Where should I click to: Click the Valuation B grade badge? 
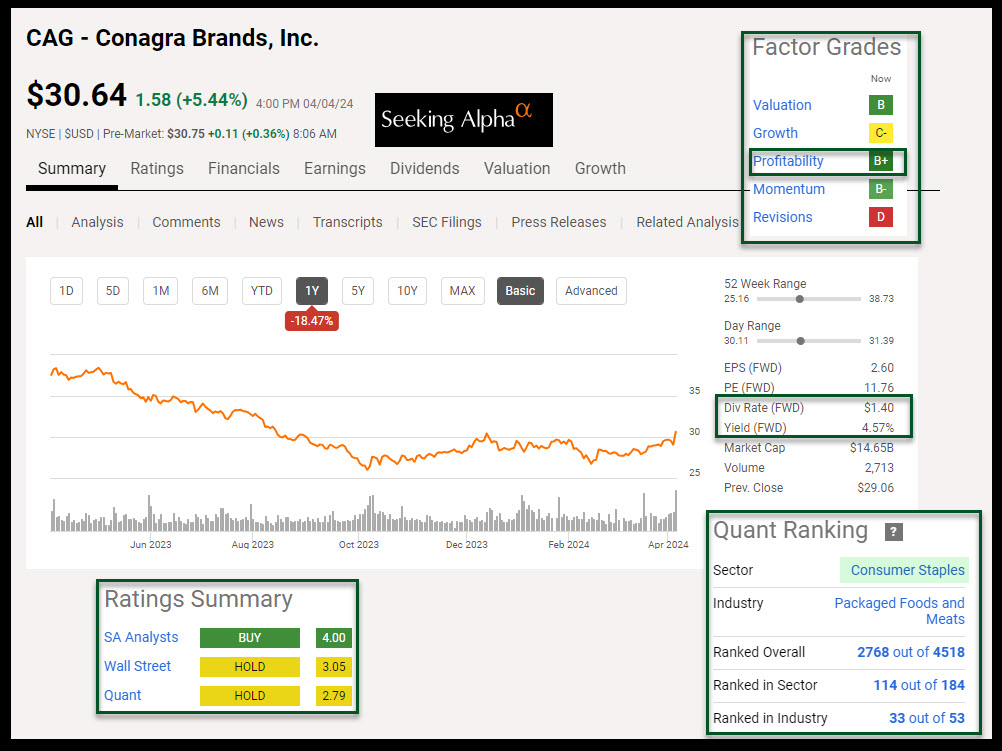pos(880,105)
